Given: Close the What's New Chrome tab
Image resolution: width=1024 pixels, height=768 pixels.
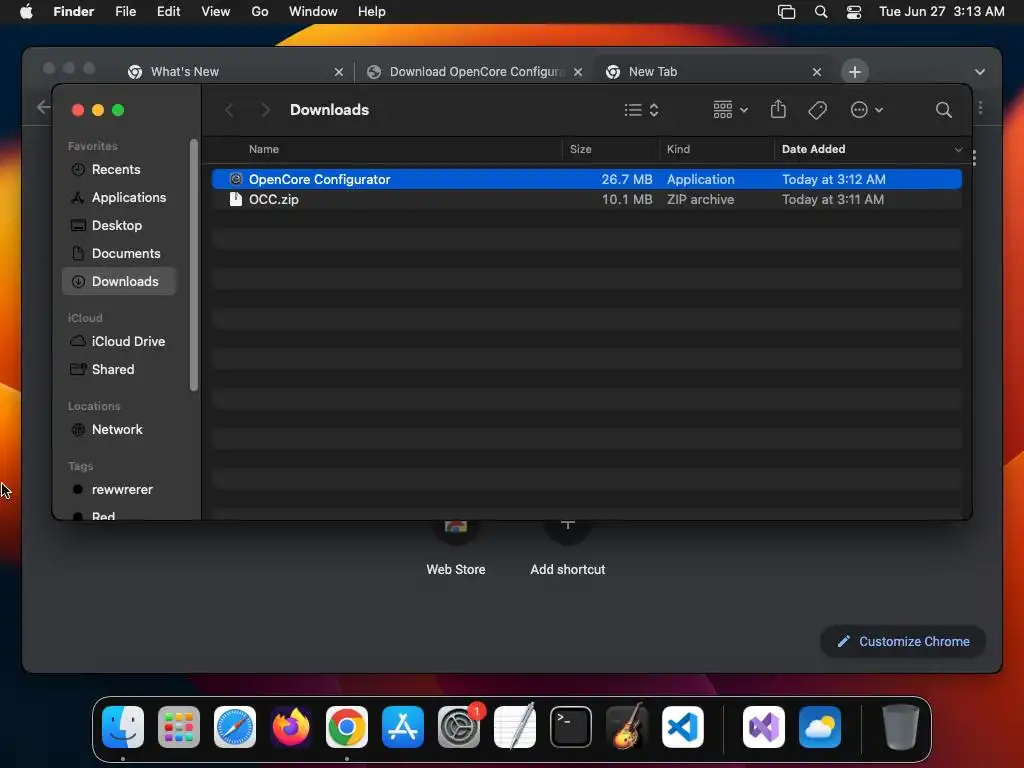Looking at the screenshot, I should (338, 72).
